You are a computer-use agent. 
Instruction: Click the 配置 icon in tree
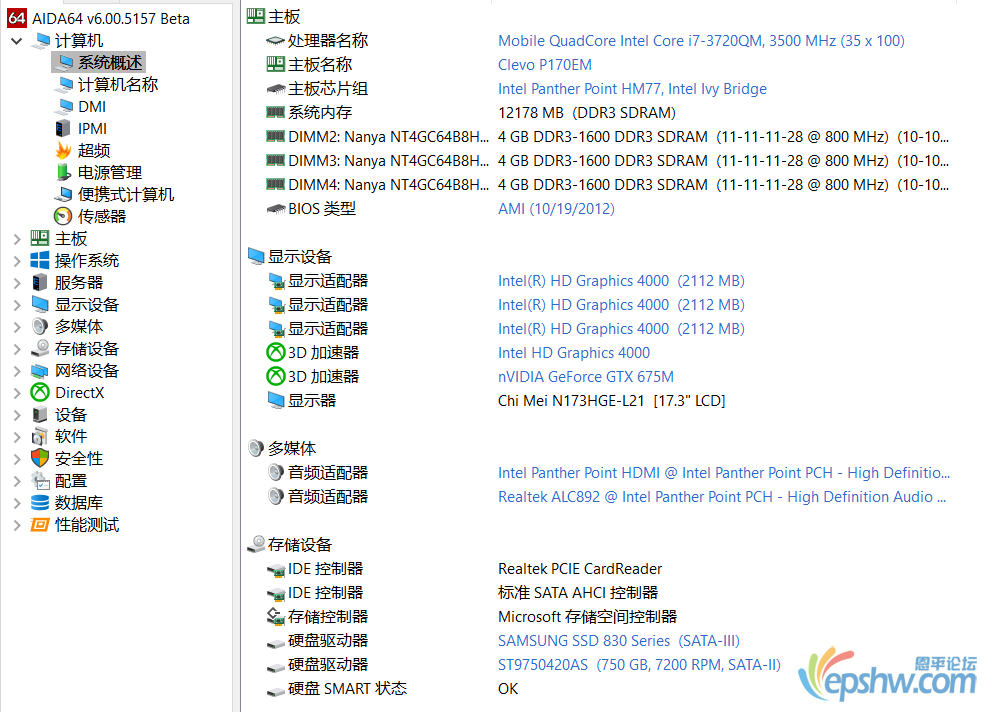pyautogui.click(x=40, y=481)
